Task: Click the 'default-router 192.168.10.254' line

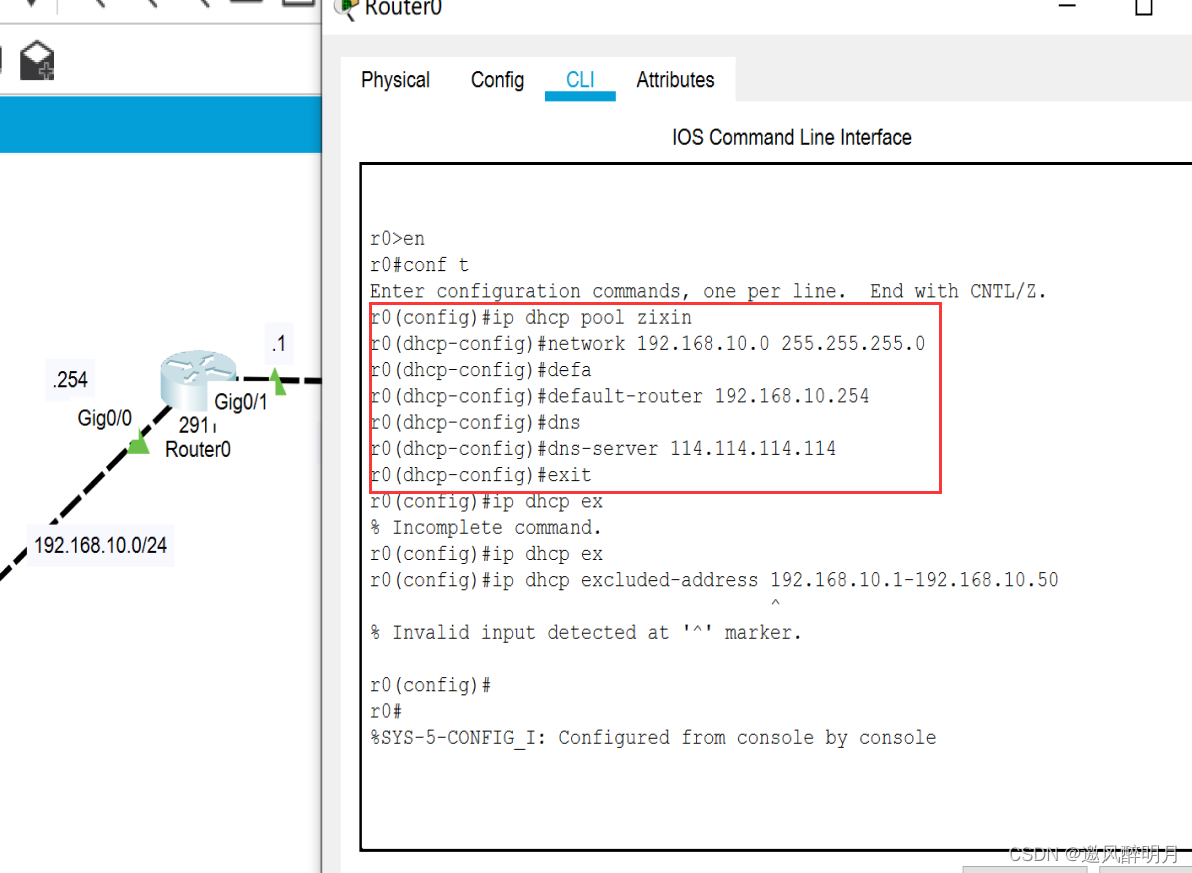Action: (x=620, y=396)
